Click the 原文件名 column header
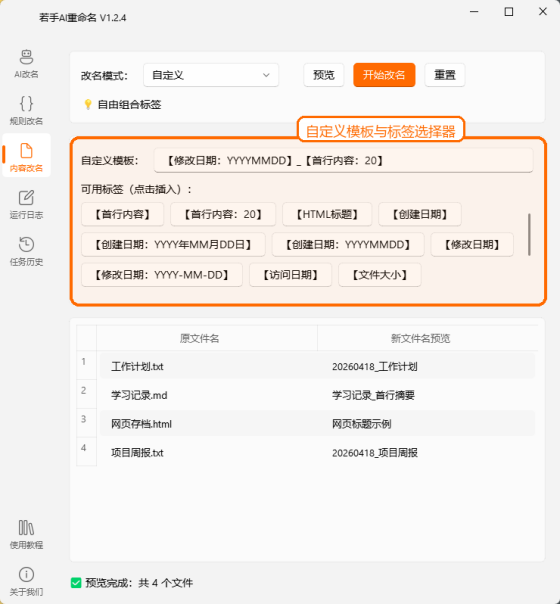Image resolution: width=560 pixels, height=604 pixels. click(x=207, y=338)
